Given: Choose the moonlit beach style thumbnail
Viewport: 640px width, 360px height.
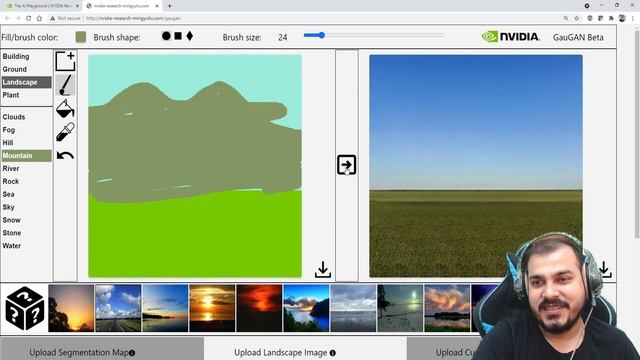Looking at the screenshot, I should [400, 308].
